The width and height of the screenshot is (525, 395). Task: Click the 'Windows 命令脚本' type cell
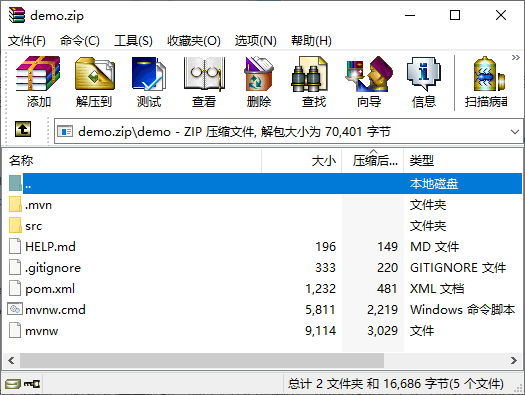pos(462,310)
